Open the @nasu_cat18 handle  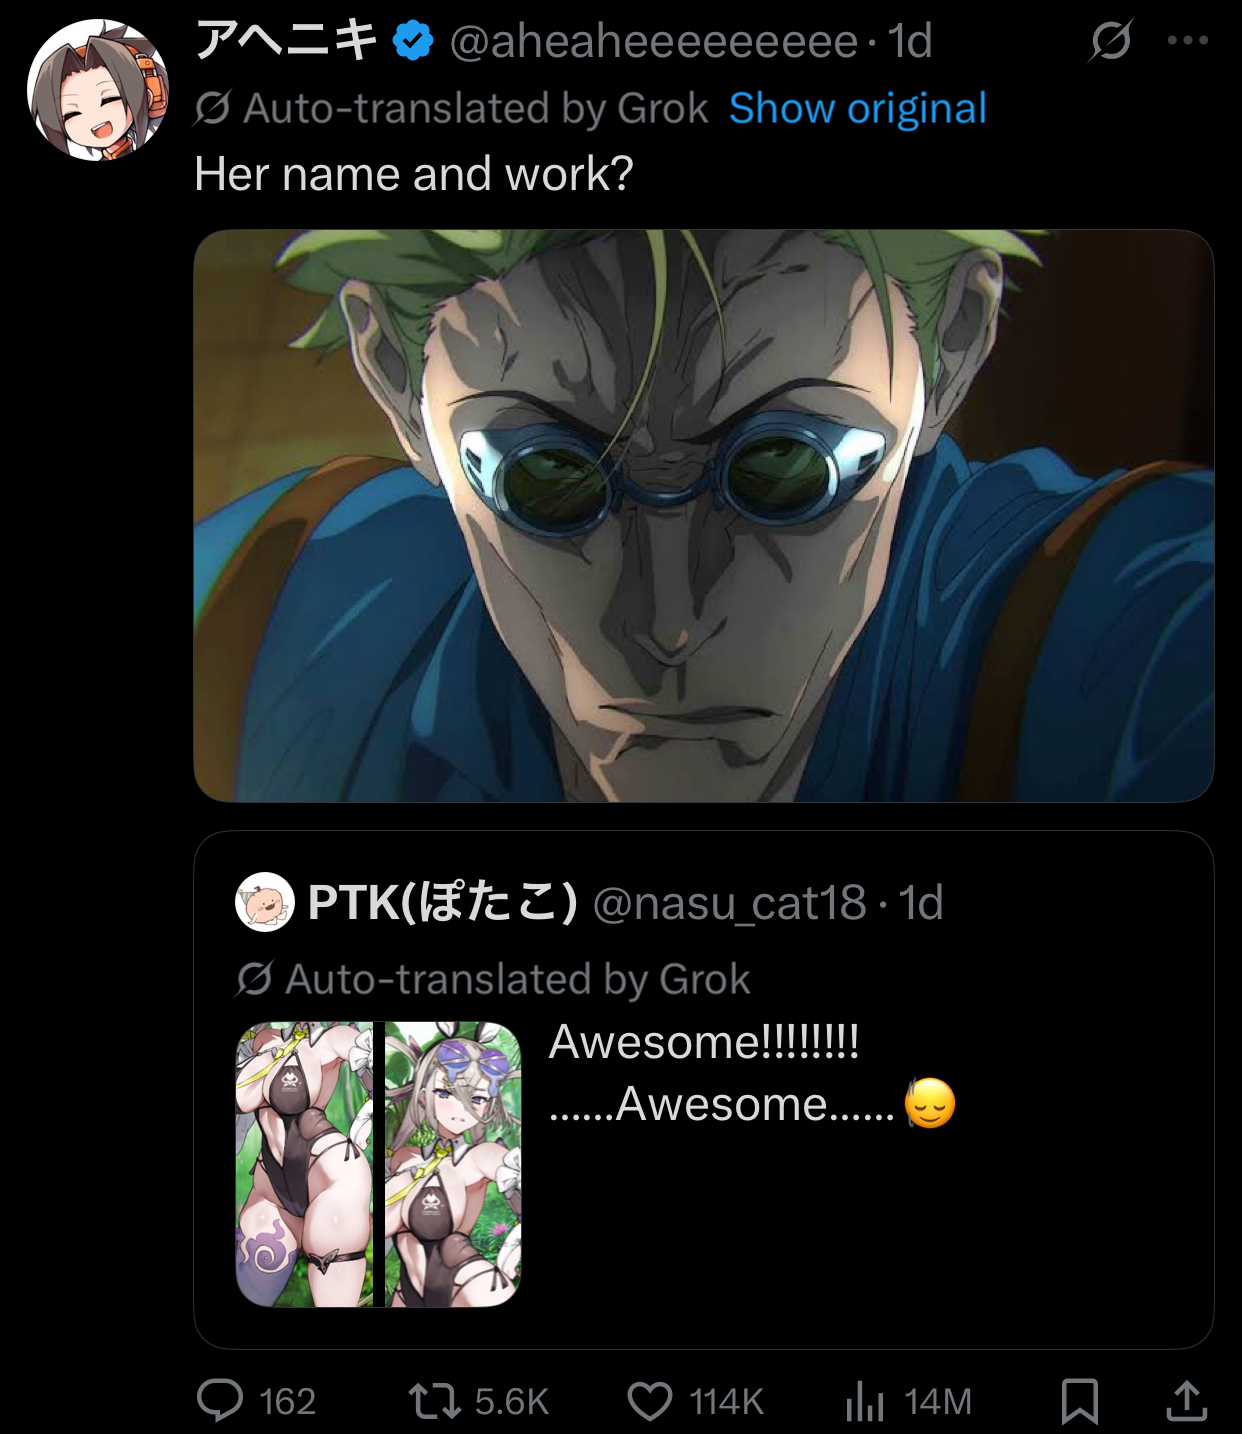click(x=730, y=903)
